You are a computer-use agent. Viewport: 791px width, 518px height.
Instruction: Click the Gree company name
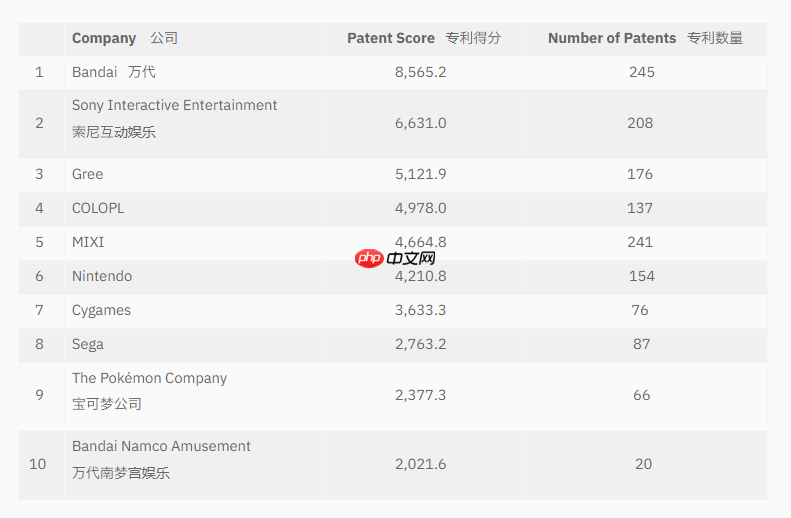point(88,174)
